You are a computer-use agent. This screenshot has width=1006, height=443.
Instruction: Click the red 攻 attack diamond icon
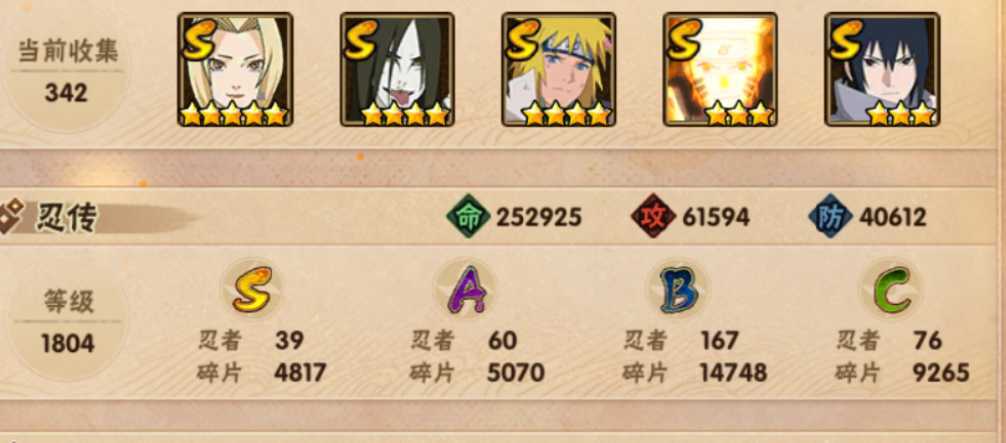point(653,216)
